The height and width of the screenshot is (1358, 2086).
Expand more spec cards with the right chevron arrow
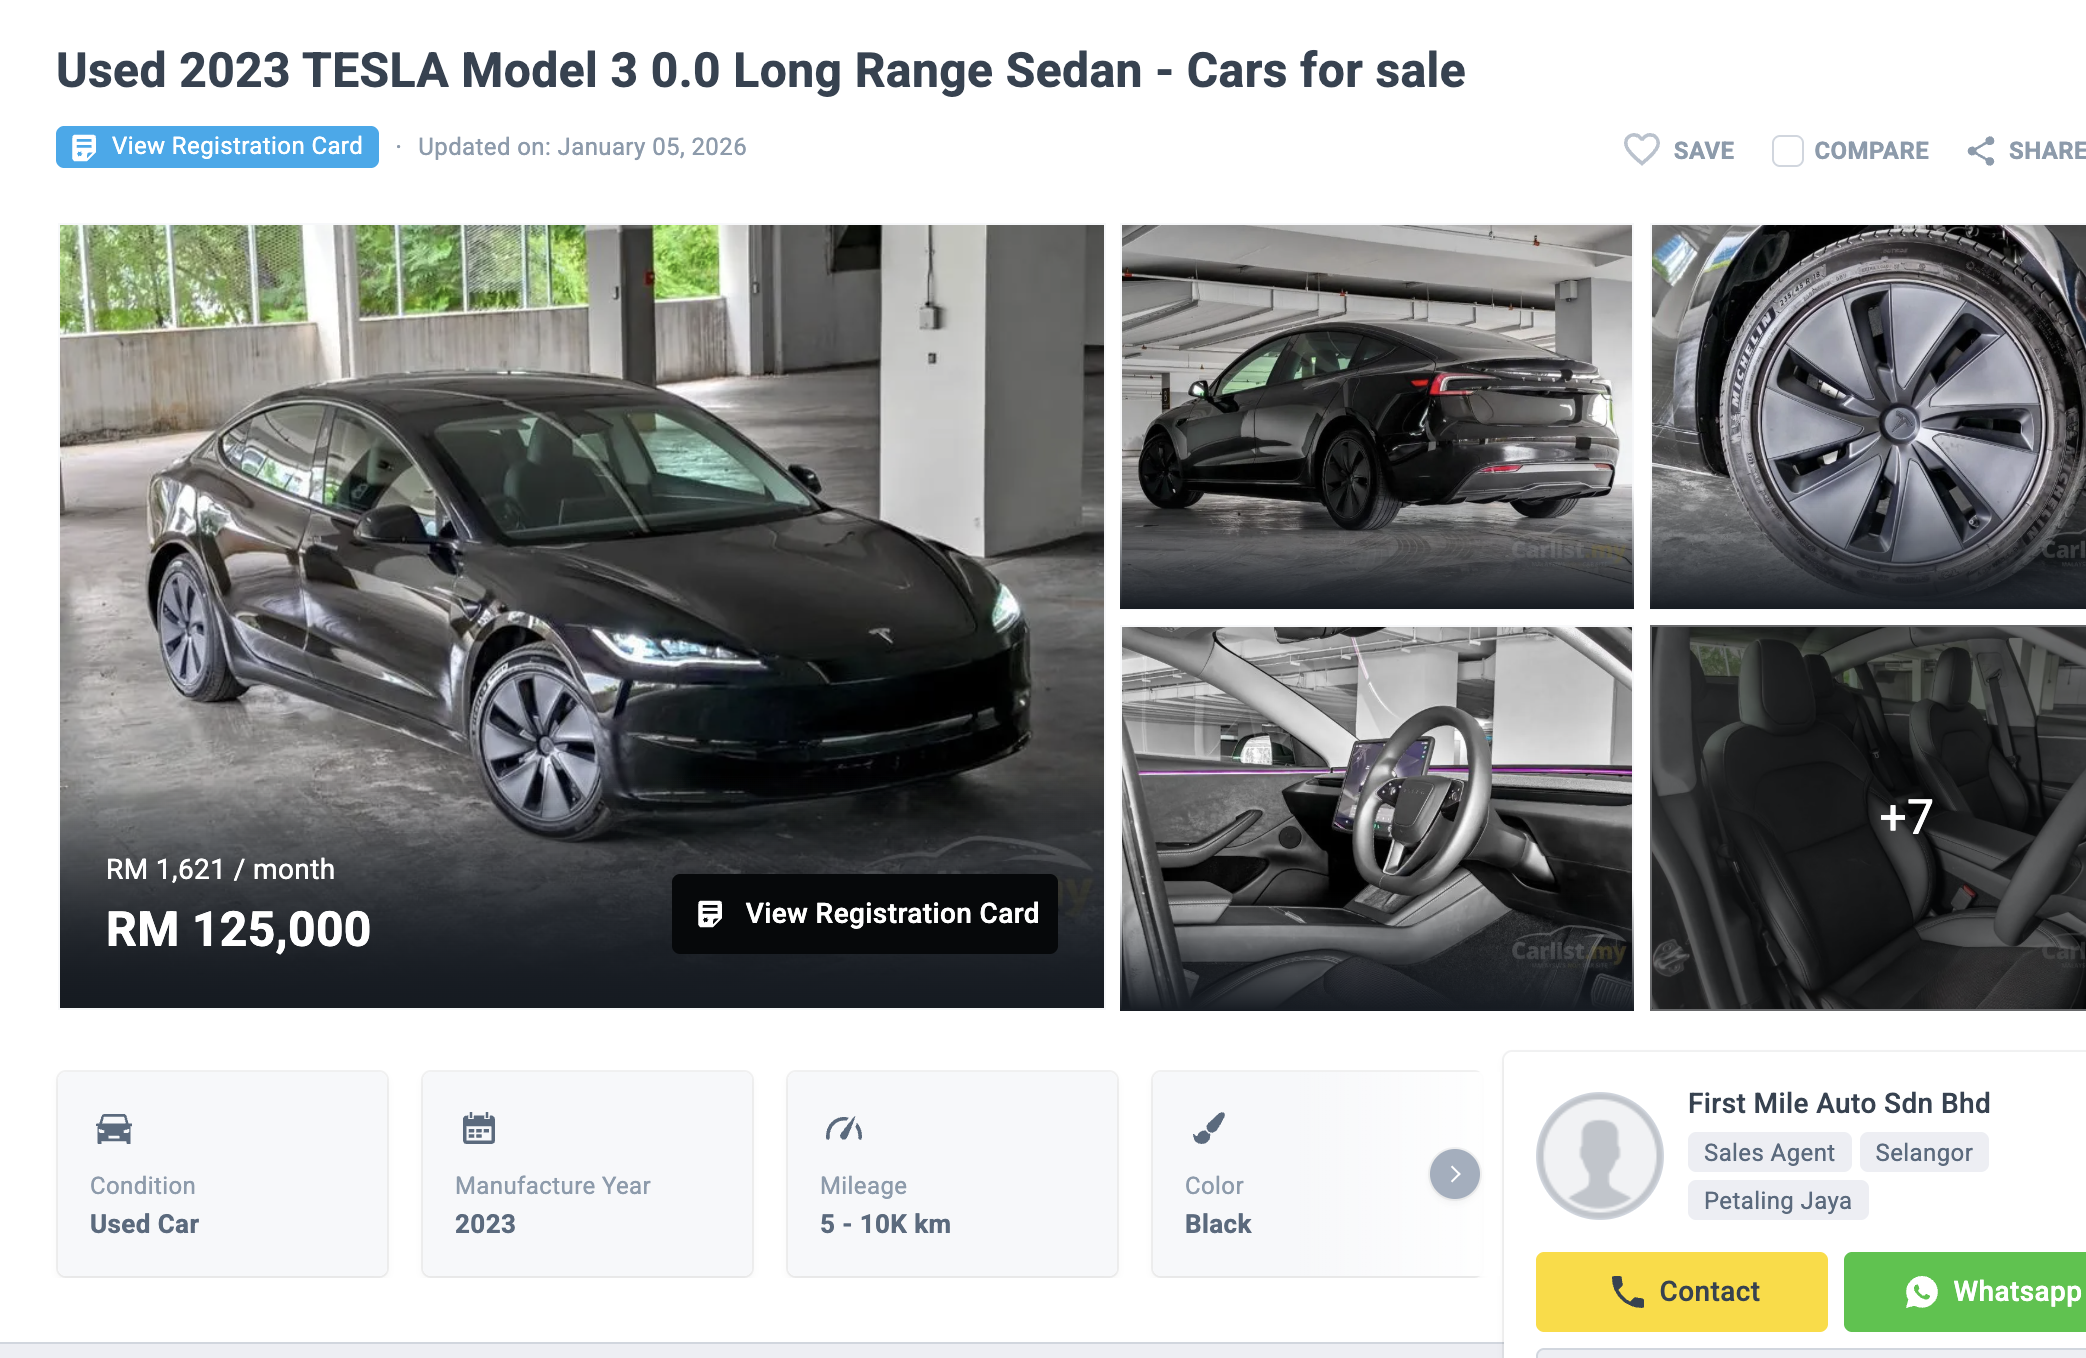(1455, 1174)
